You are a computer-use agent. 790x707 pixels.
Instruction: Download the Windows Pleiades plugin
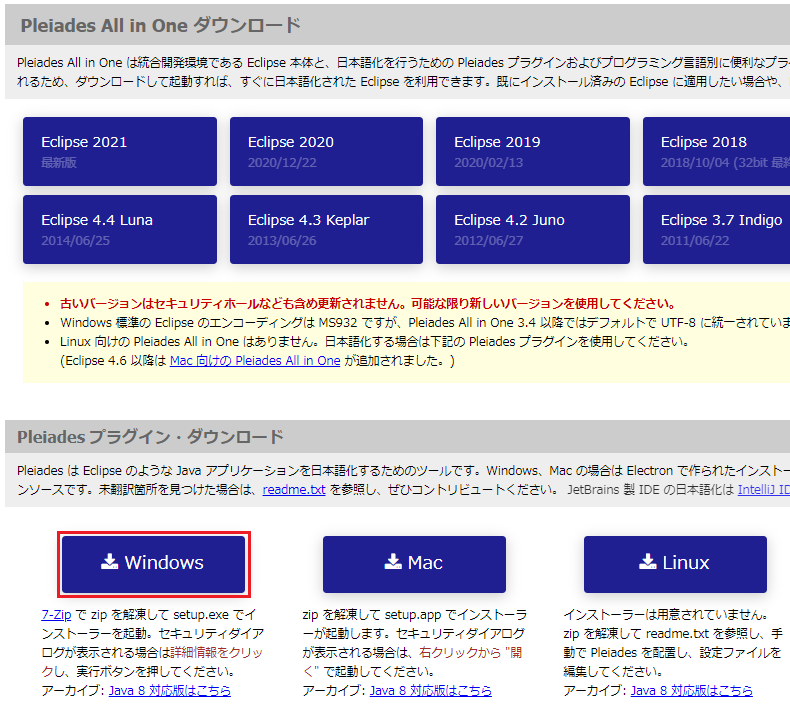click(x=154, y=564)
